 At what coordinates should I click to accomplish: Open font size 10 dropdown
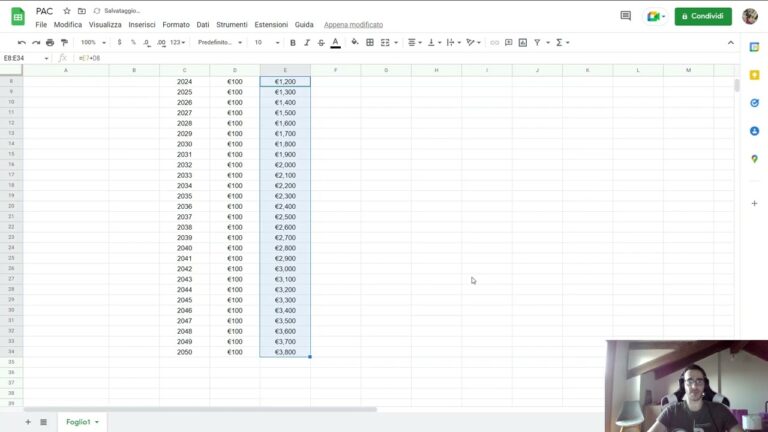[x=266, y=43]
